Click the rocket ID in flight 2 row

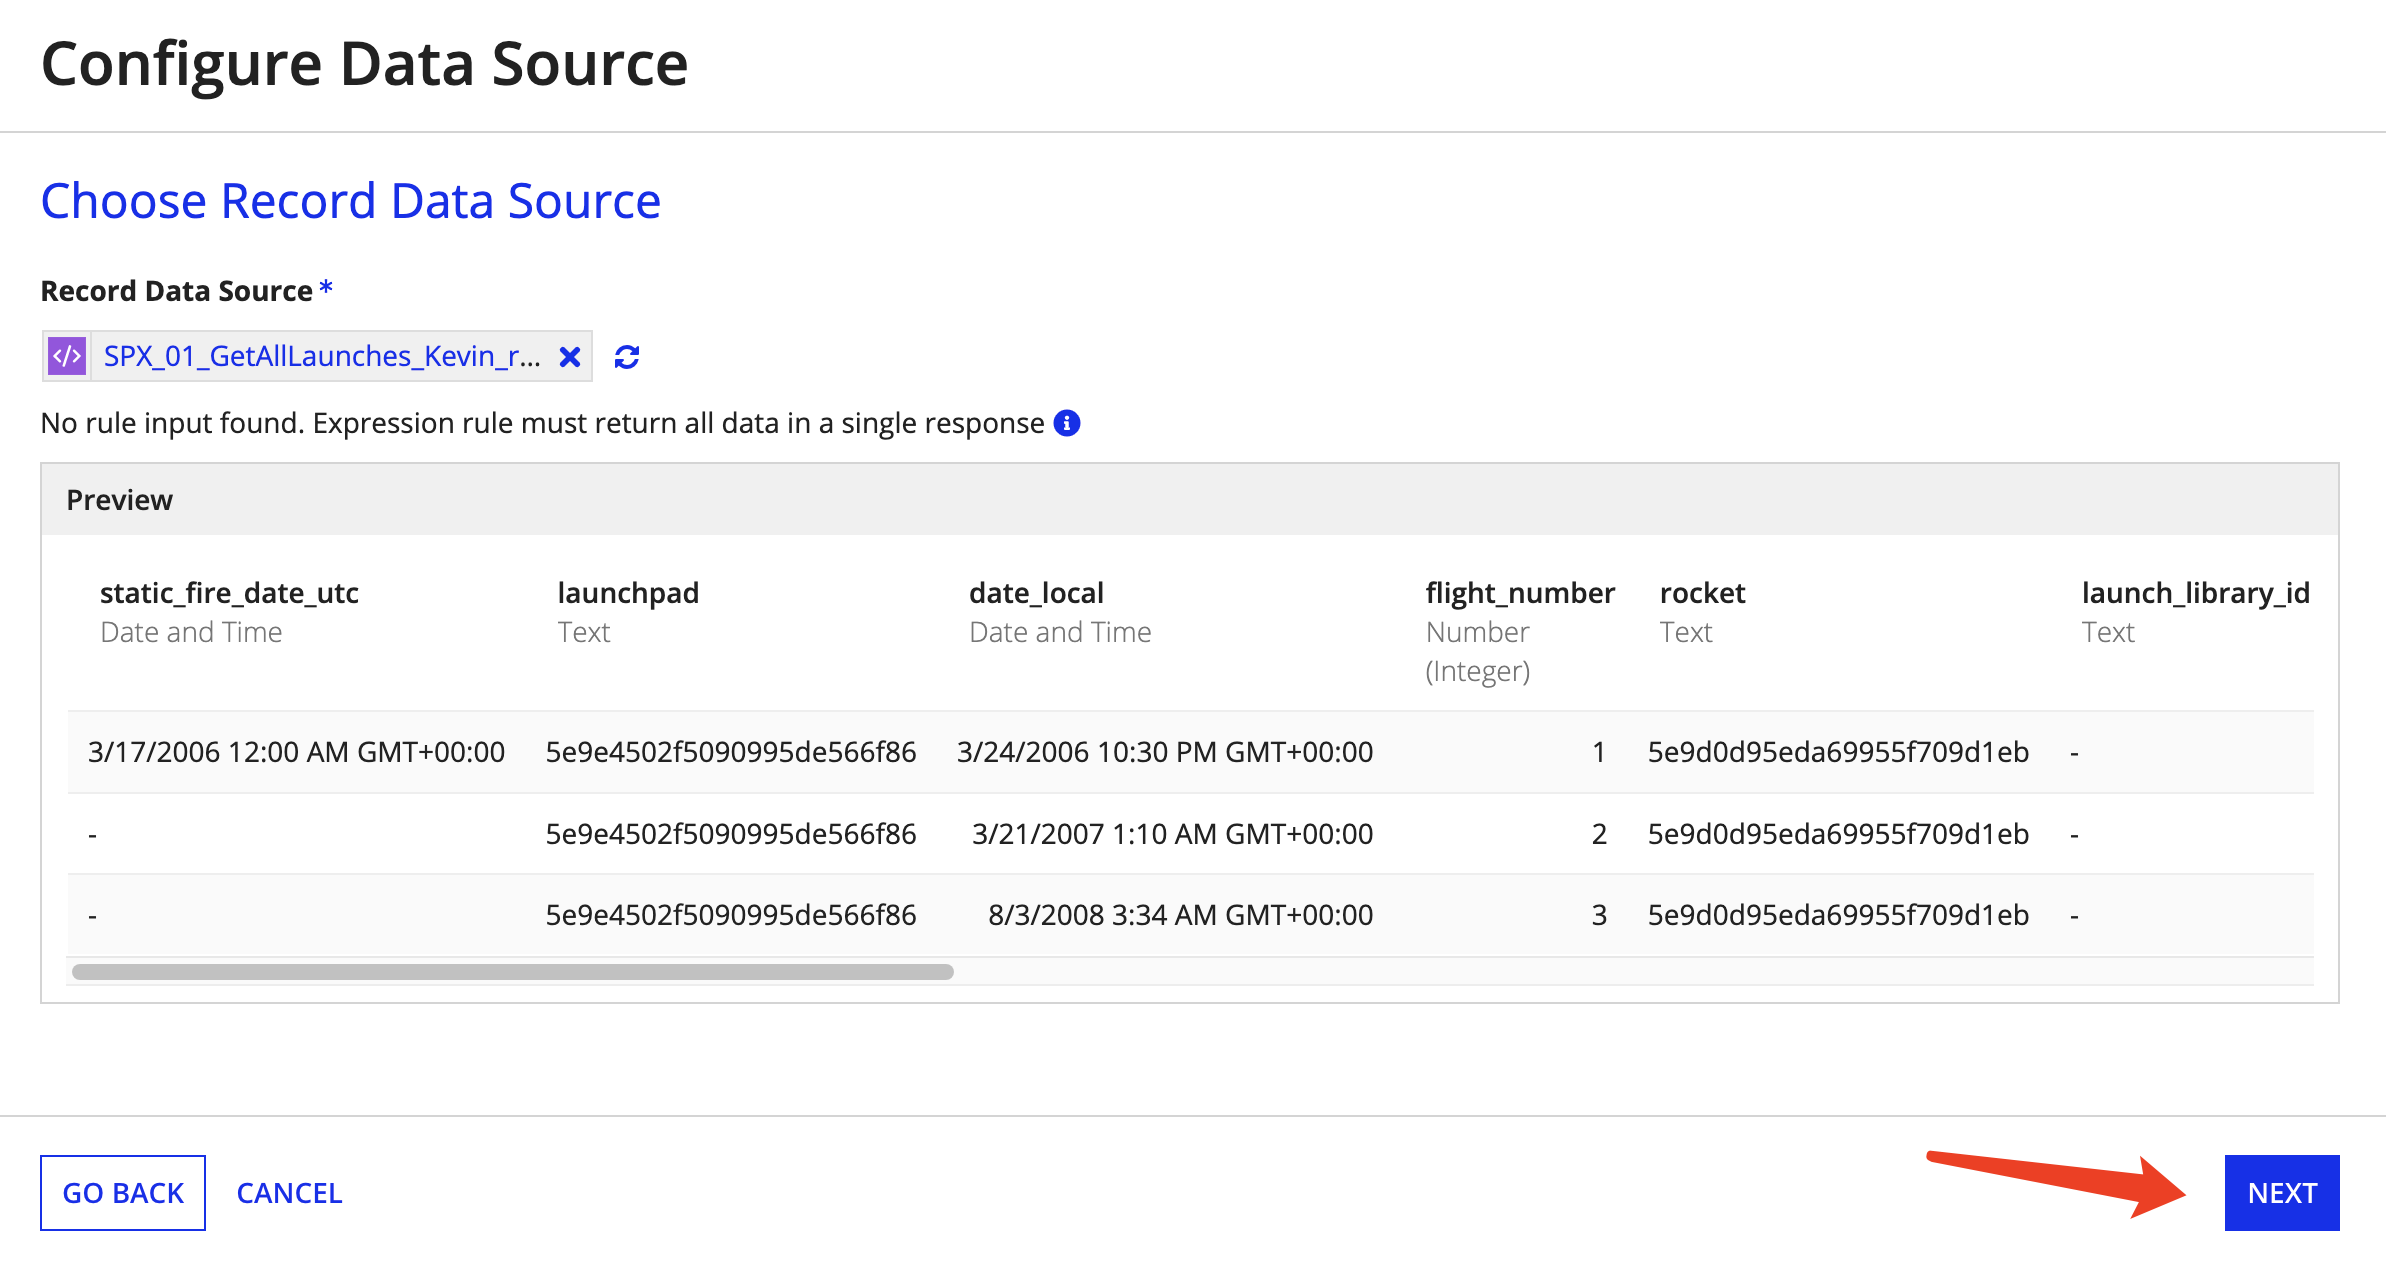coord(1838,834)
